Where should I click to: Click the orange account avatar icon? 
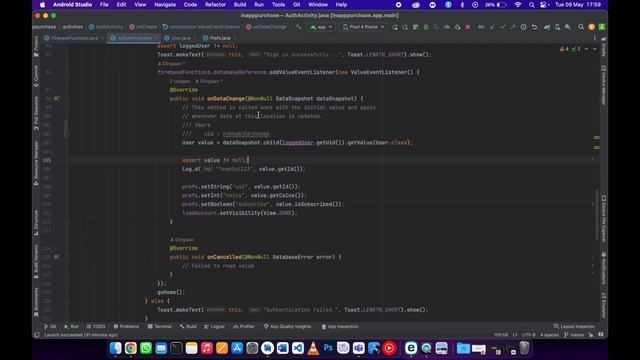tap(591, 27)
